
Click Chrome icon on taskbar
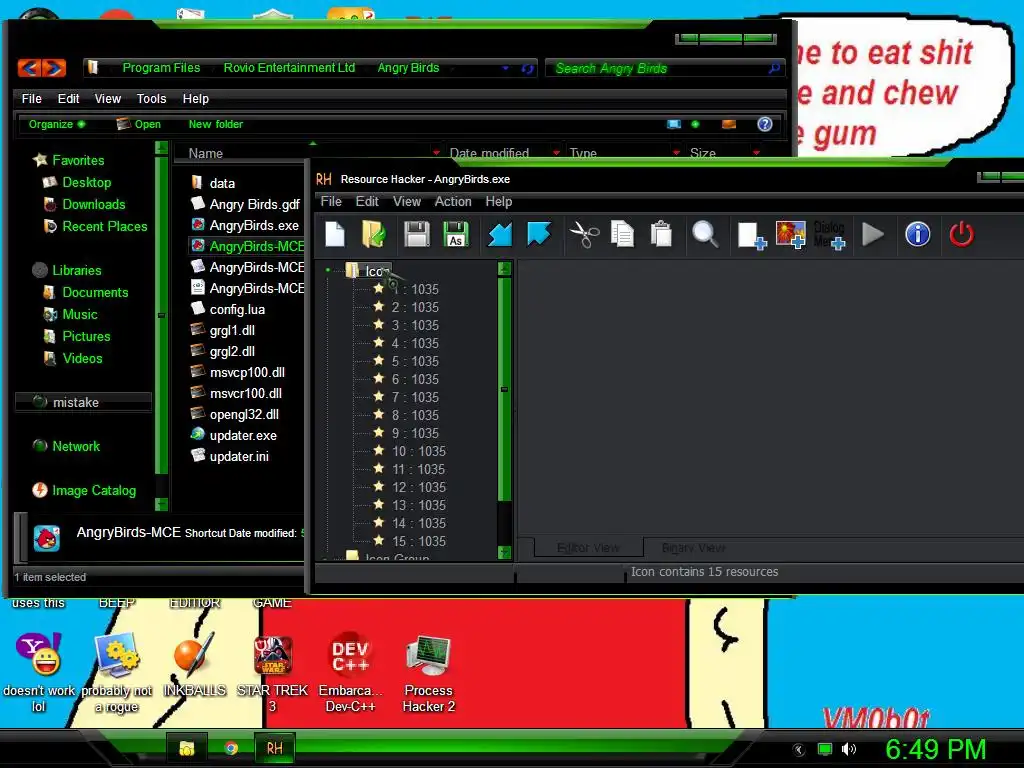(x=231, y=748)
